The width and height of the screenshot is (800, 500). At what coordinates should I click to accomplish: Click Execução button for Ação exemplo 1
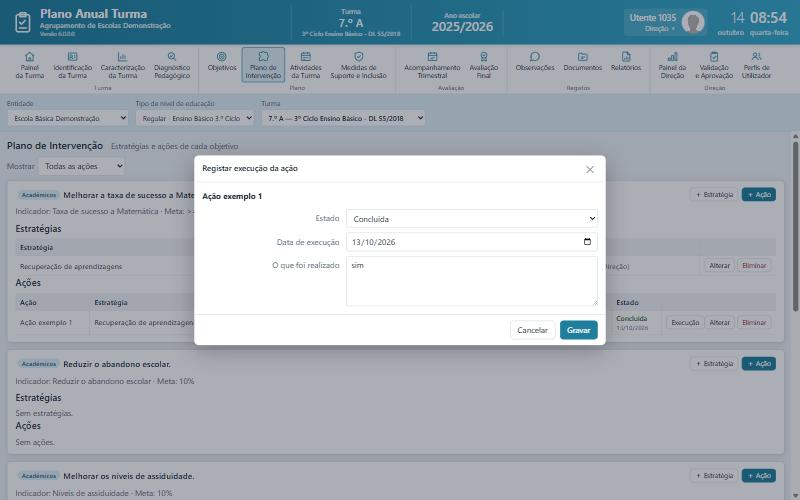[x=685, y=322]
